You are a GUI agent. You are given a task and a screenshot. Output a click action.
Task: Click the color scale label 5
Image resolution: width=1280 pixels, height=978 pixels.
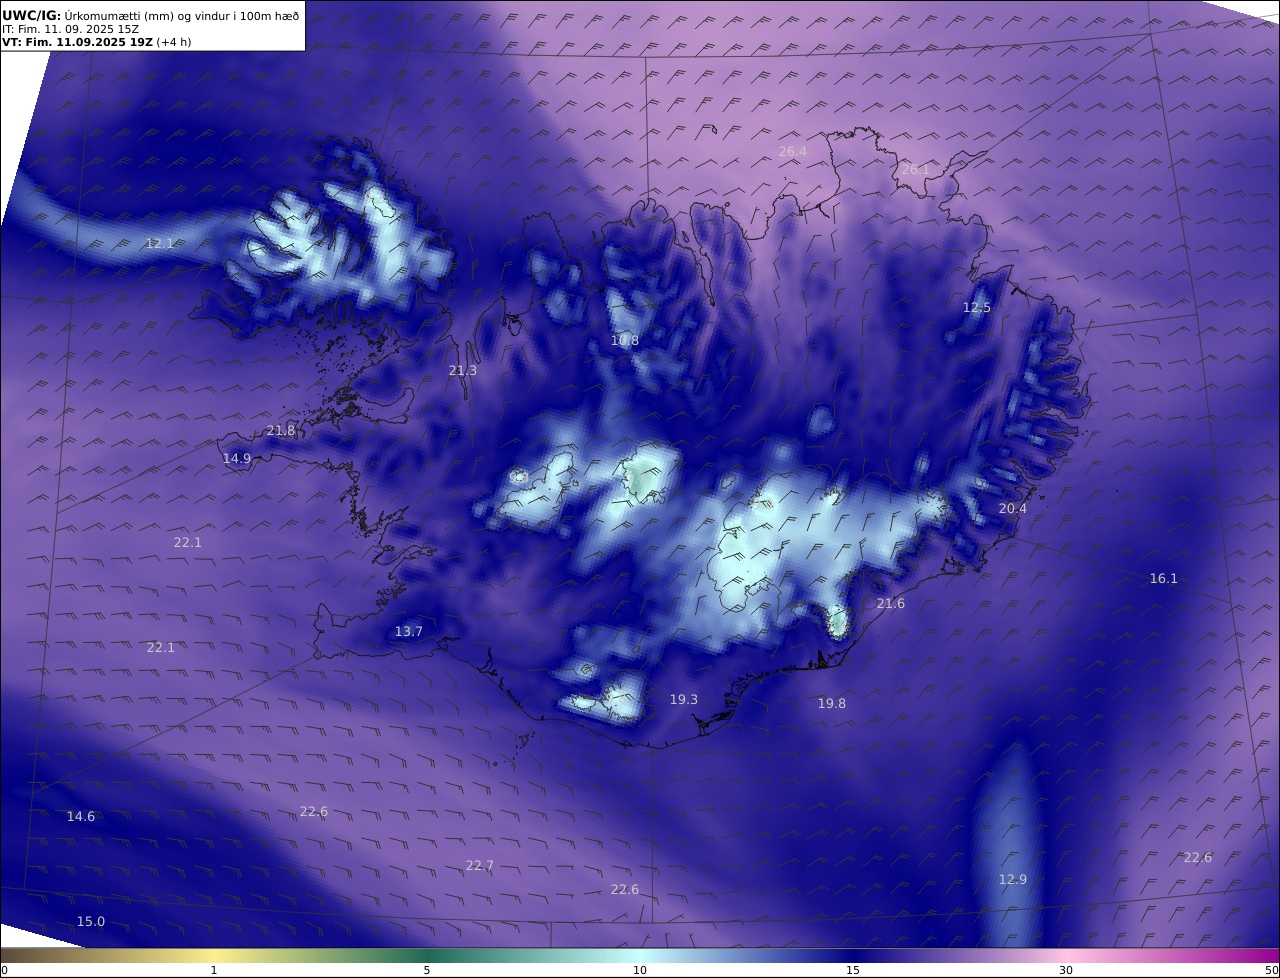(427, 971)
